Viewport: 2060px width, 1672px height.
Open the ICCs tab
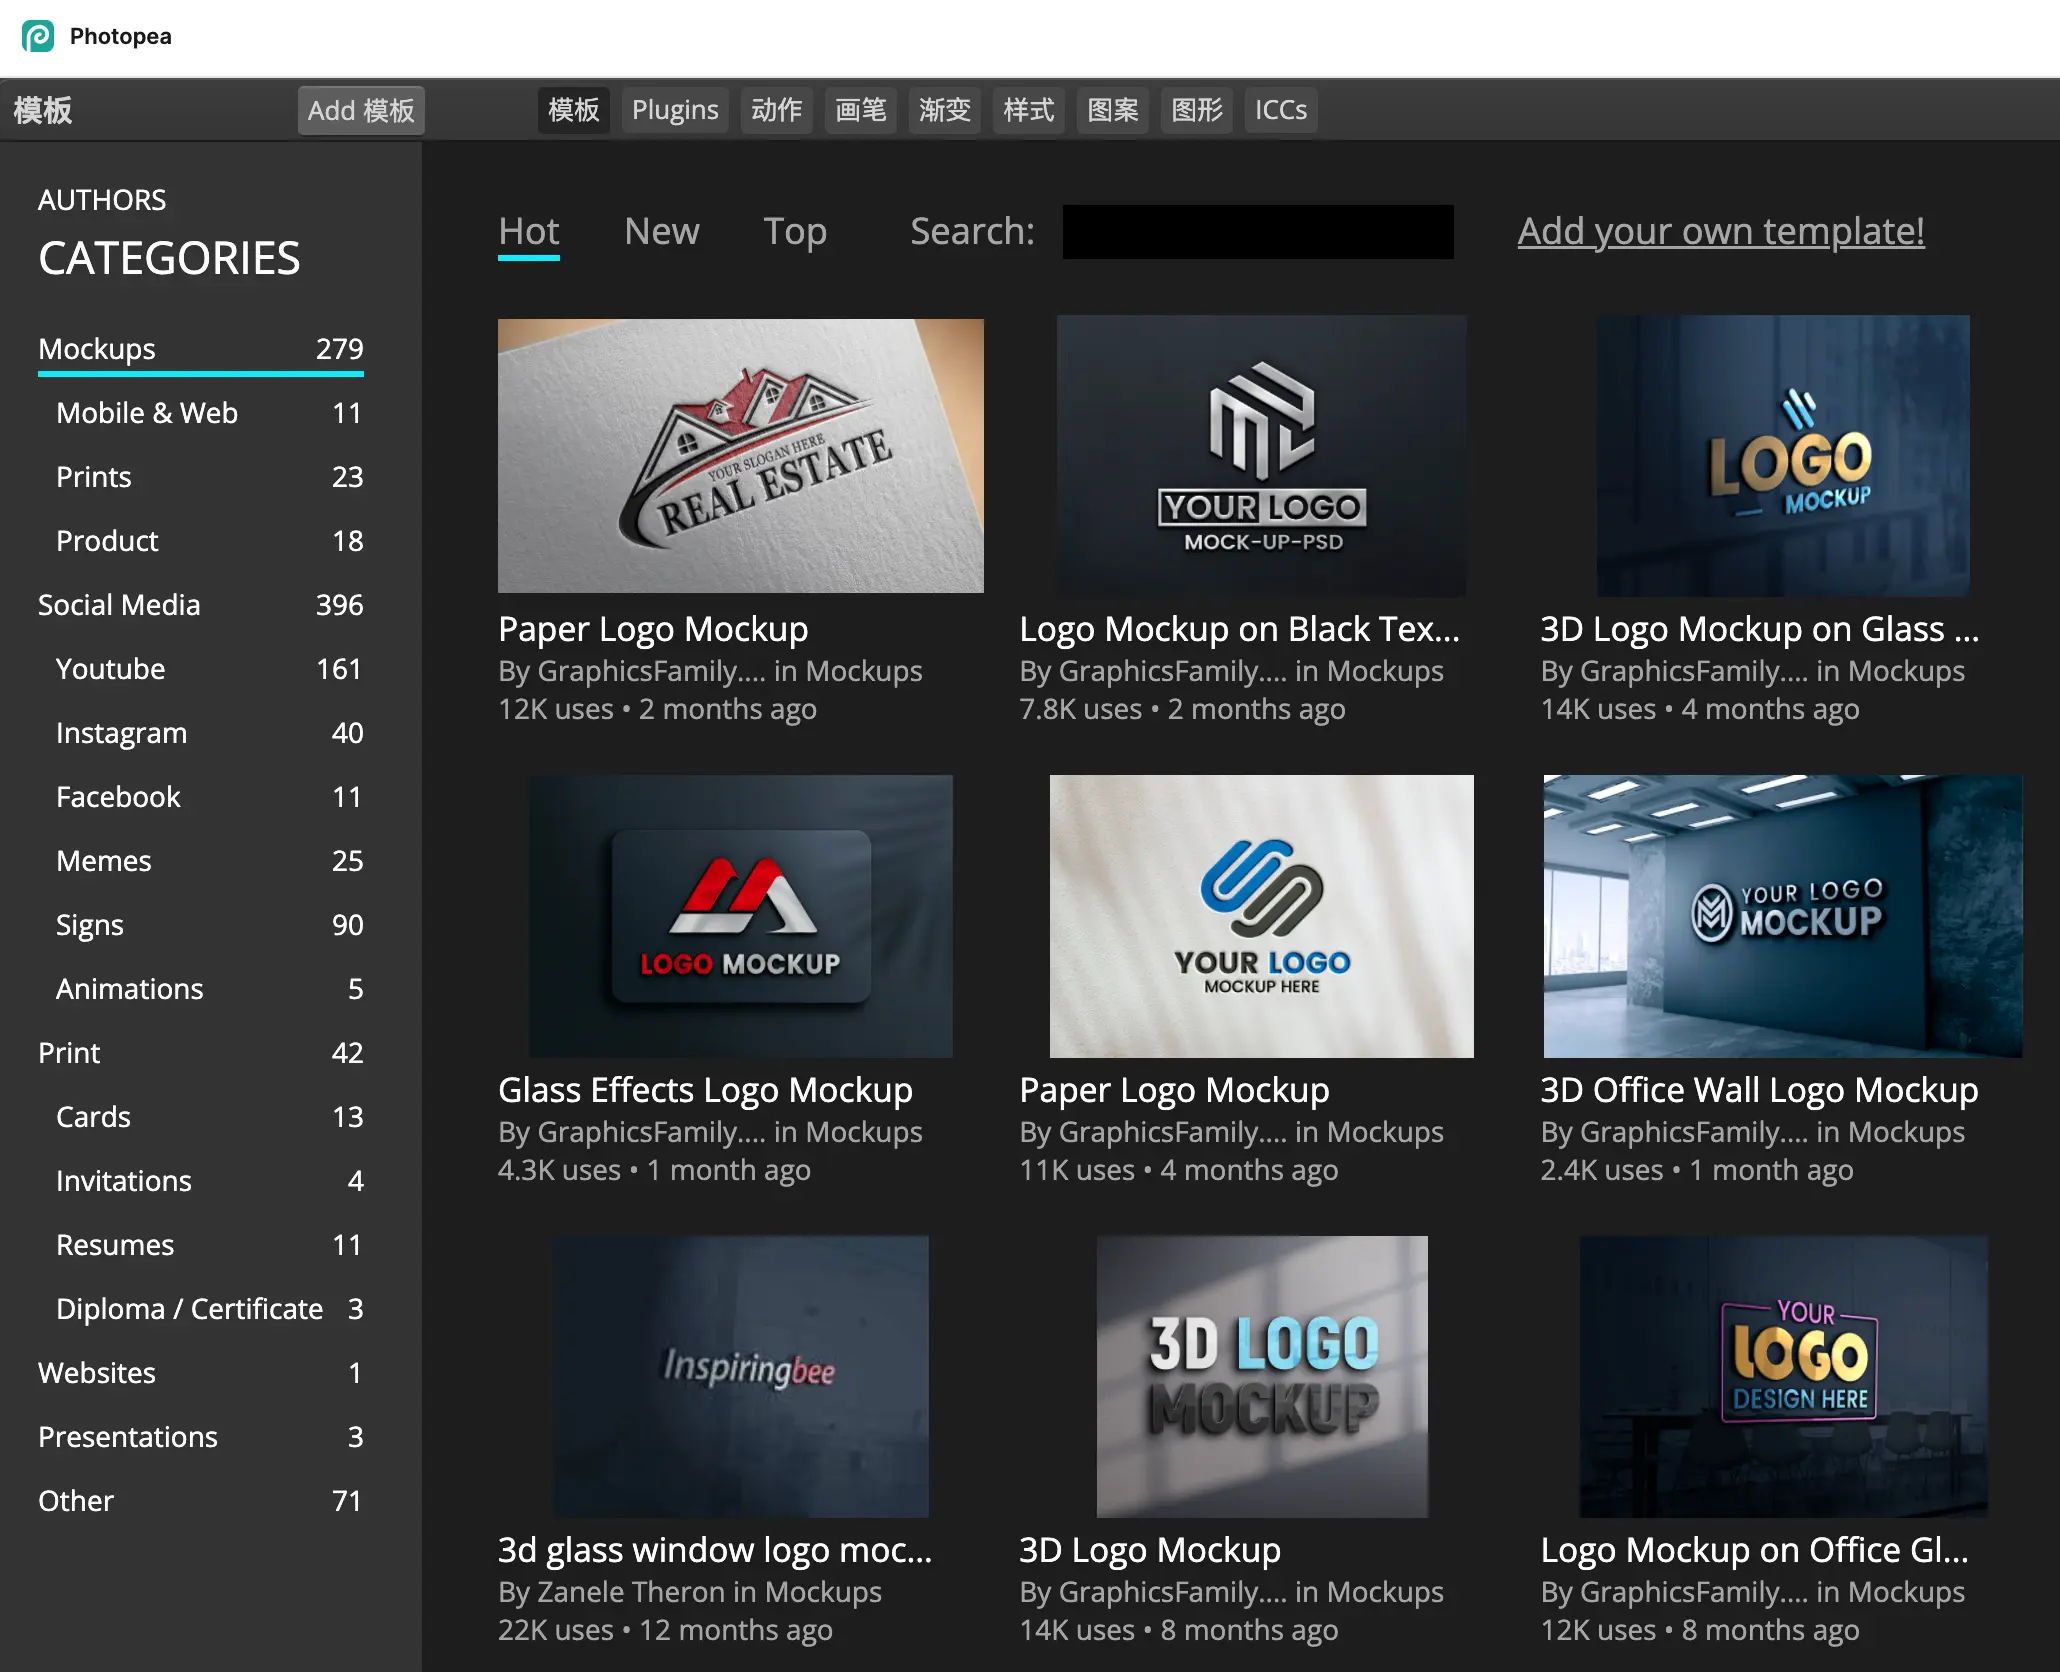(1281, 110)
